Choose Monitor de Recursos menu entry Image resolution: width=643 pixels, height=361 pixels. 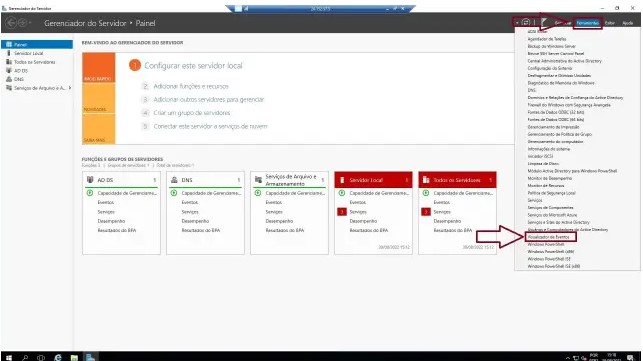tap(545, 185)
